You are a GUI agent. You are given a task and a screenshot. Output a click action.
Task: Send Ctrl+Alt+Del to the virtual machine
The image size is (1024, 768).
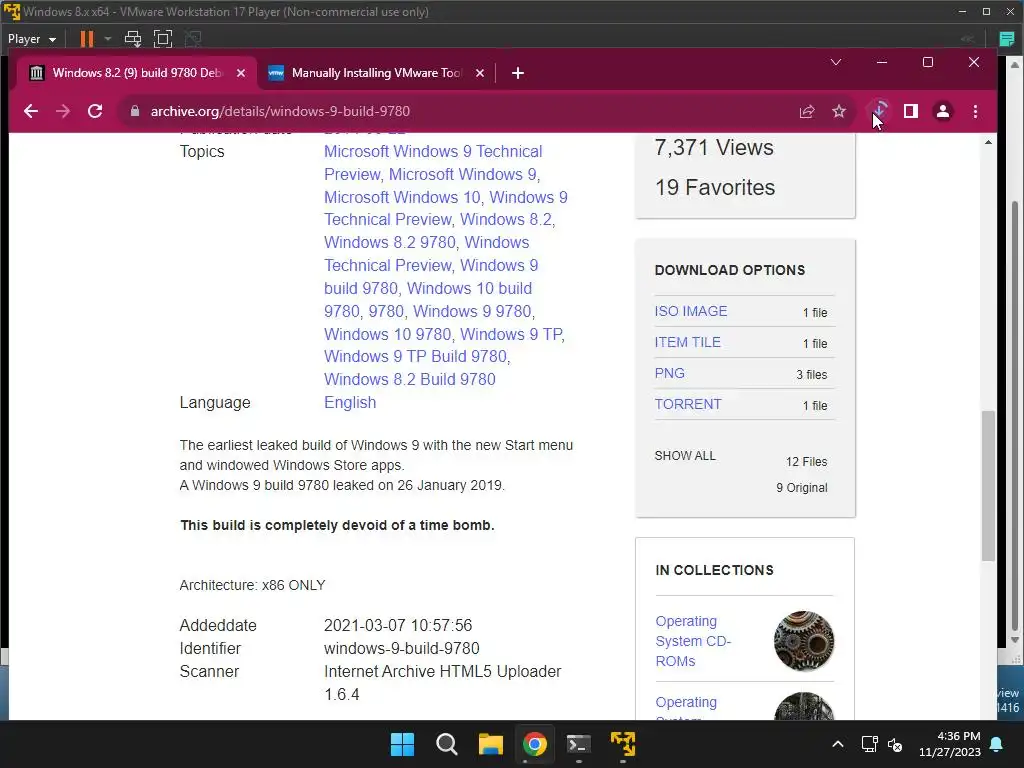tap(133, 39)
